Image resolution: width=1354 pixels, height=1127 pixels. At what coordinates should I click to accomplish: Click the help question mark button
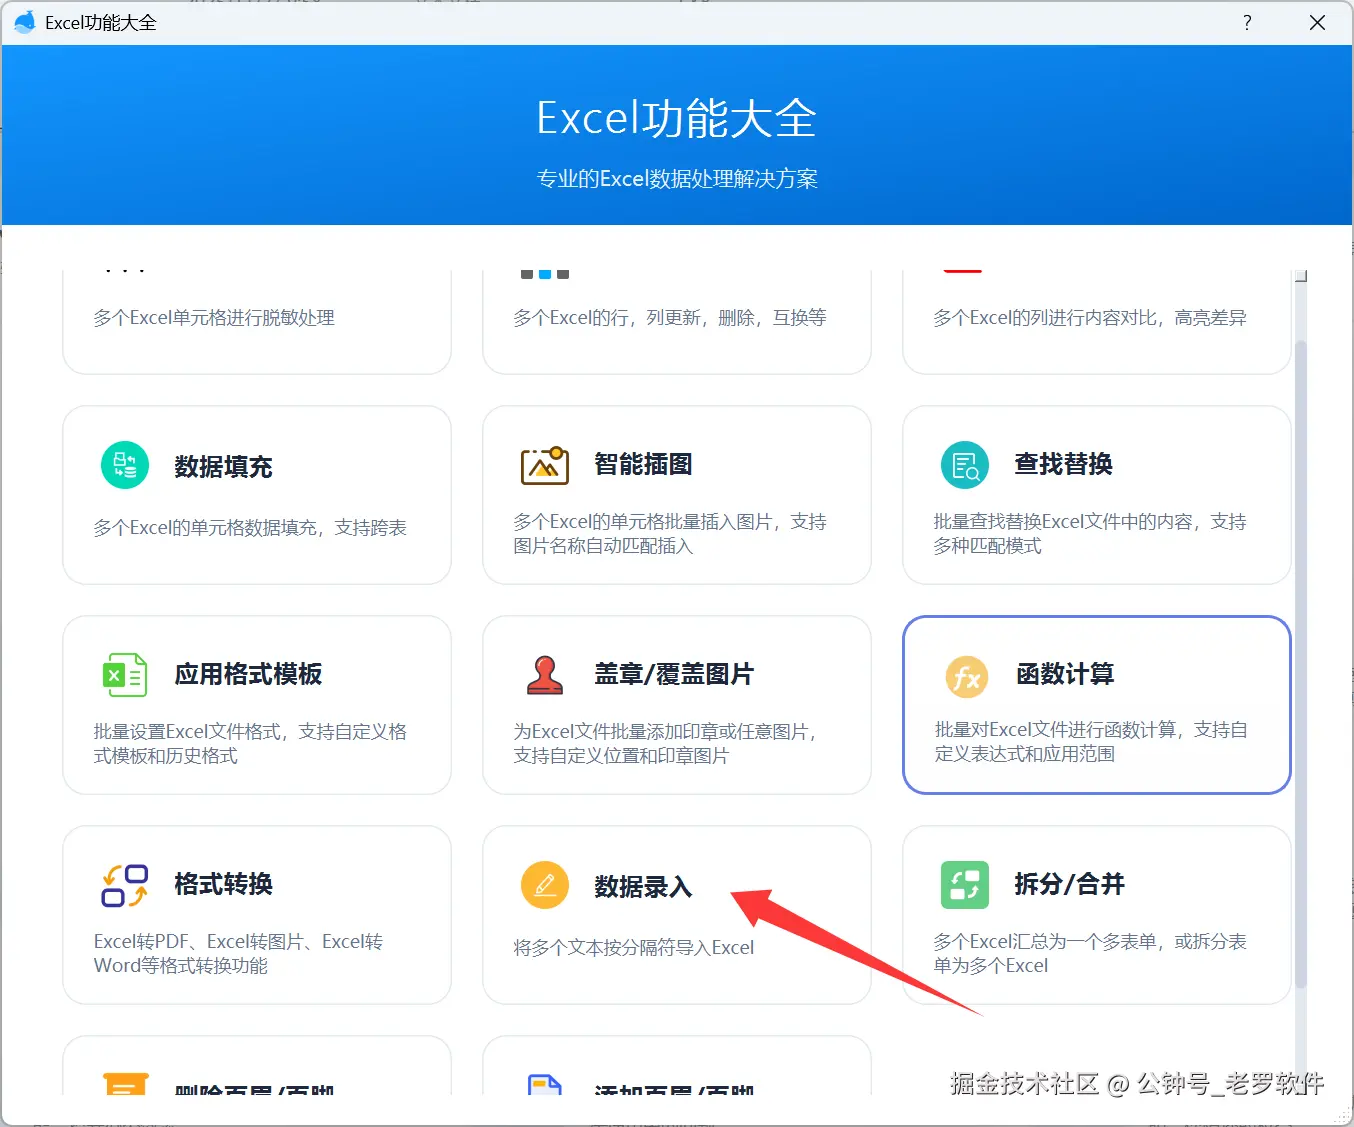1247,22
